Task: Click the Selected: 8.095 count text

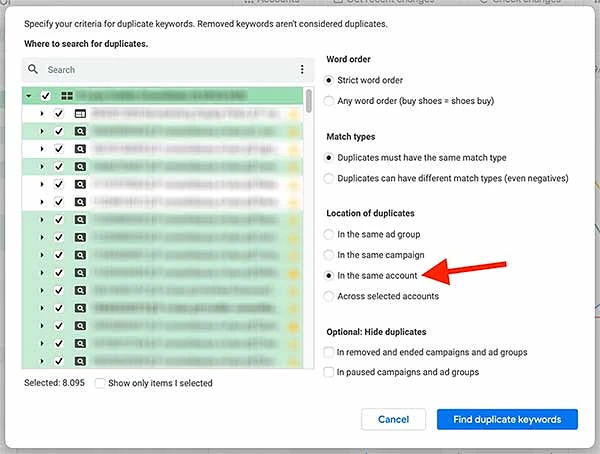Action: pos(54,383)
